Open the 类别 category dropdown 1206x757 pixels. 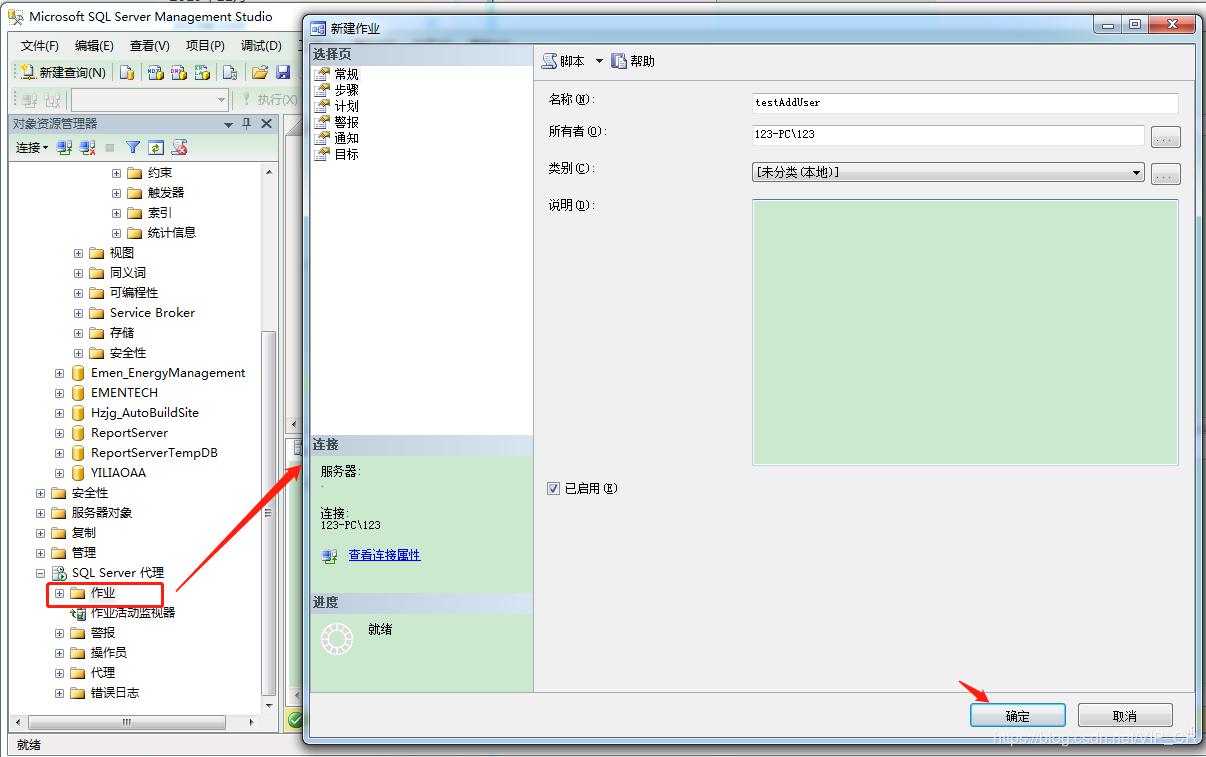[x=1135, y=173]
